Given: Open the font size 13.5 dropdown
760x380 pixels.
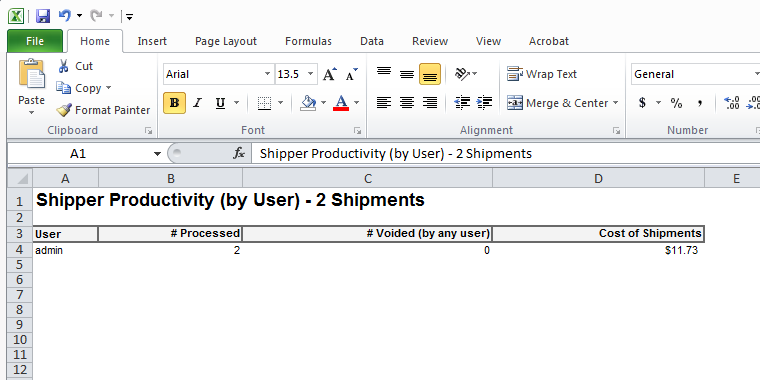Looking at the screenshot, I should click(x=311, y=74).
